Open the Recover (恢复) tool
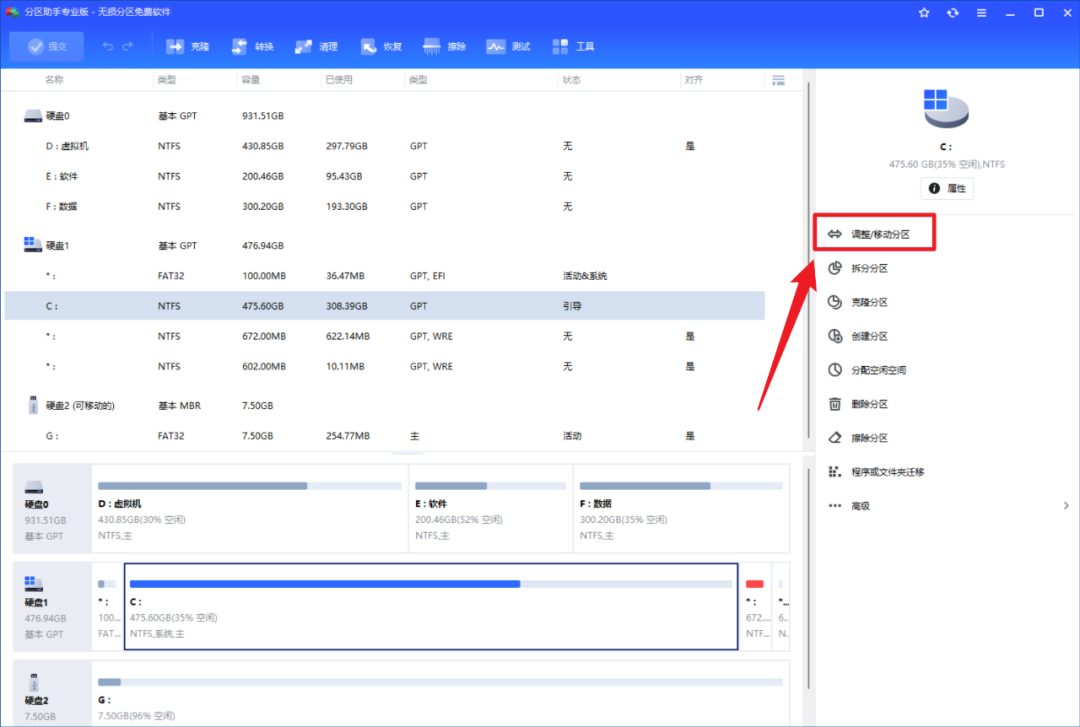The height and width of the screenshot is (727, 1080). [381, 46]
